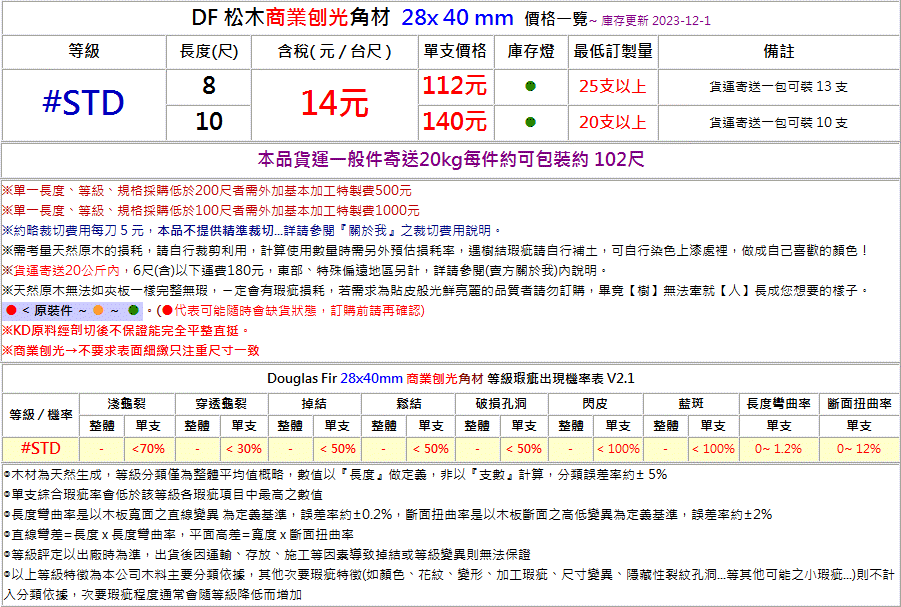Screen dimensions: 901x607
Task: Click the 商業刨光→不要求表面細緻只注重尺寸一致 line
Action: (131, 351)
